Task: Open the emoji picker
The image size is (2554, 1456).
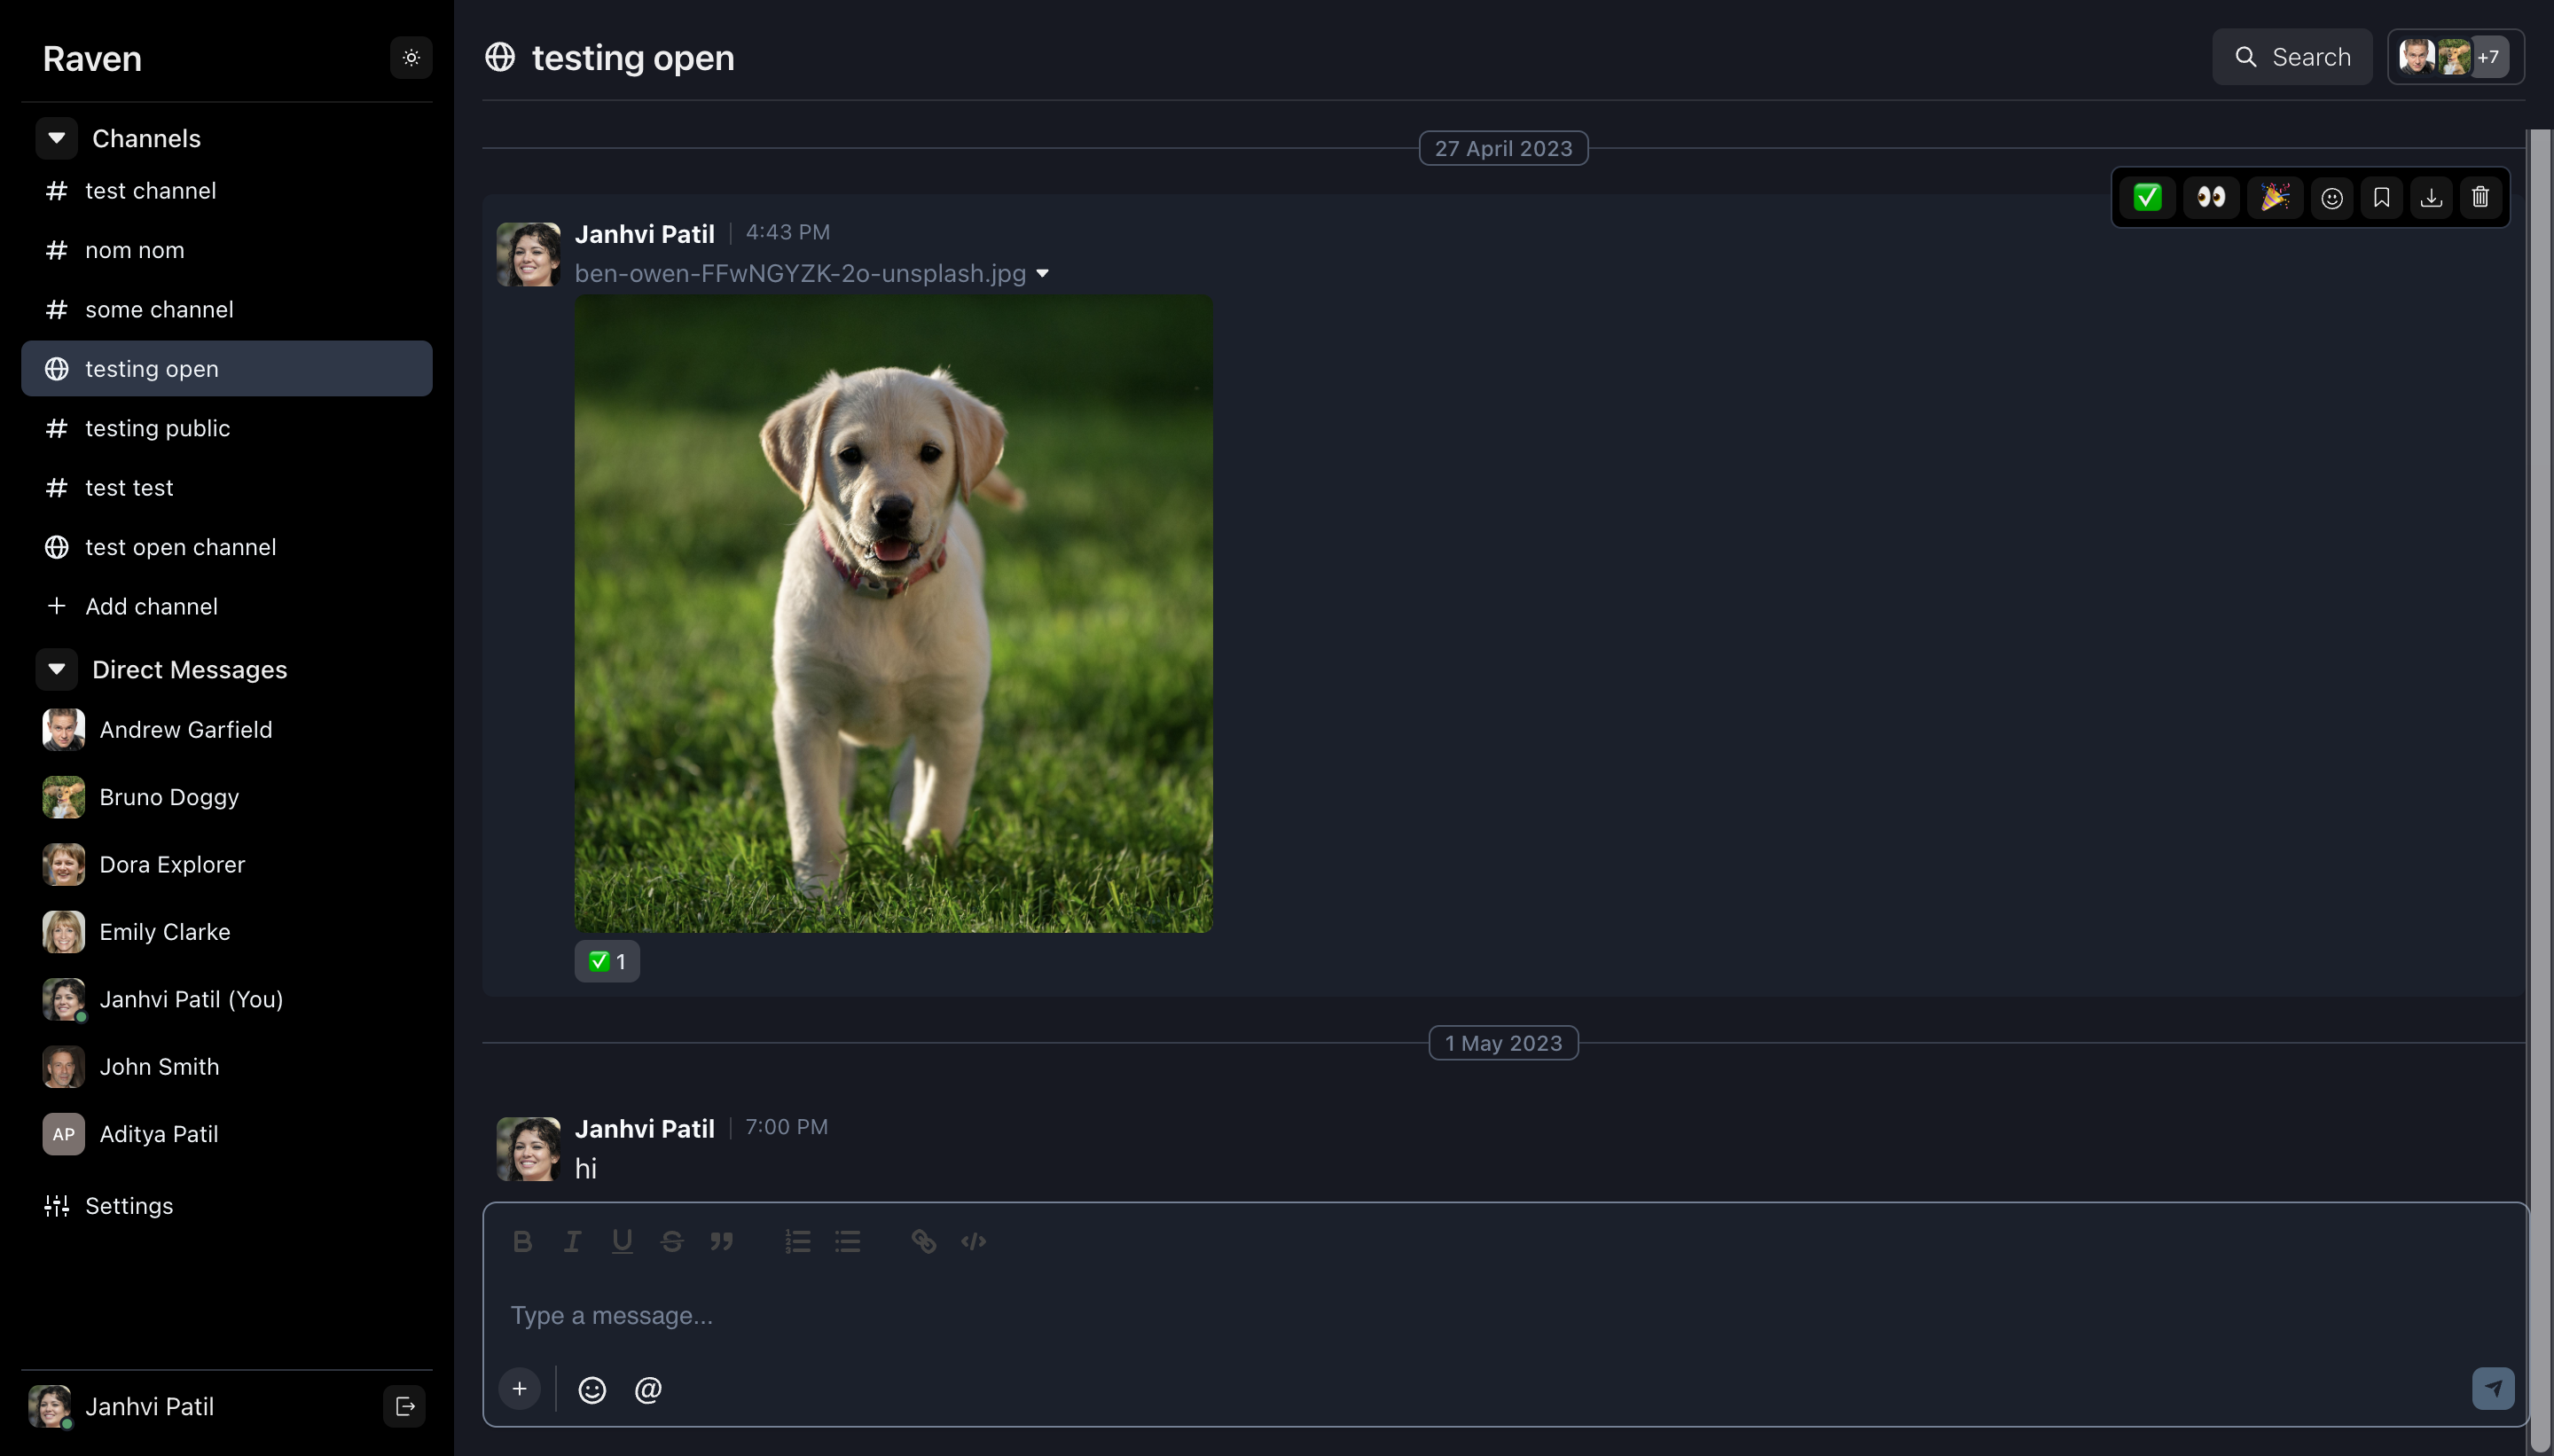Action: click(x=591, y=1389)
